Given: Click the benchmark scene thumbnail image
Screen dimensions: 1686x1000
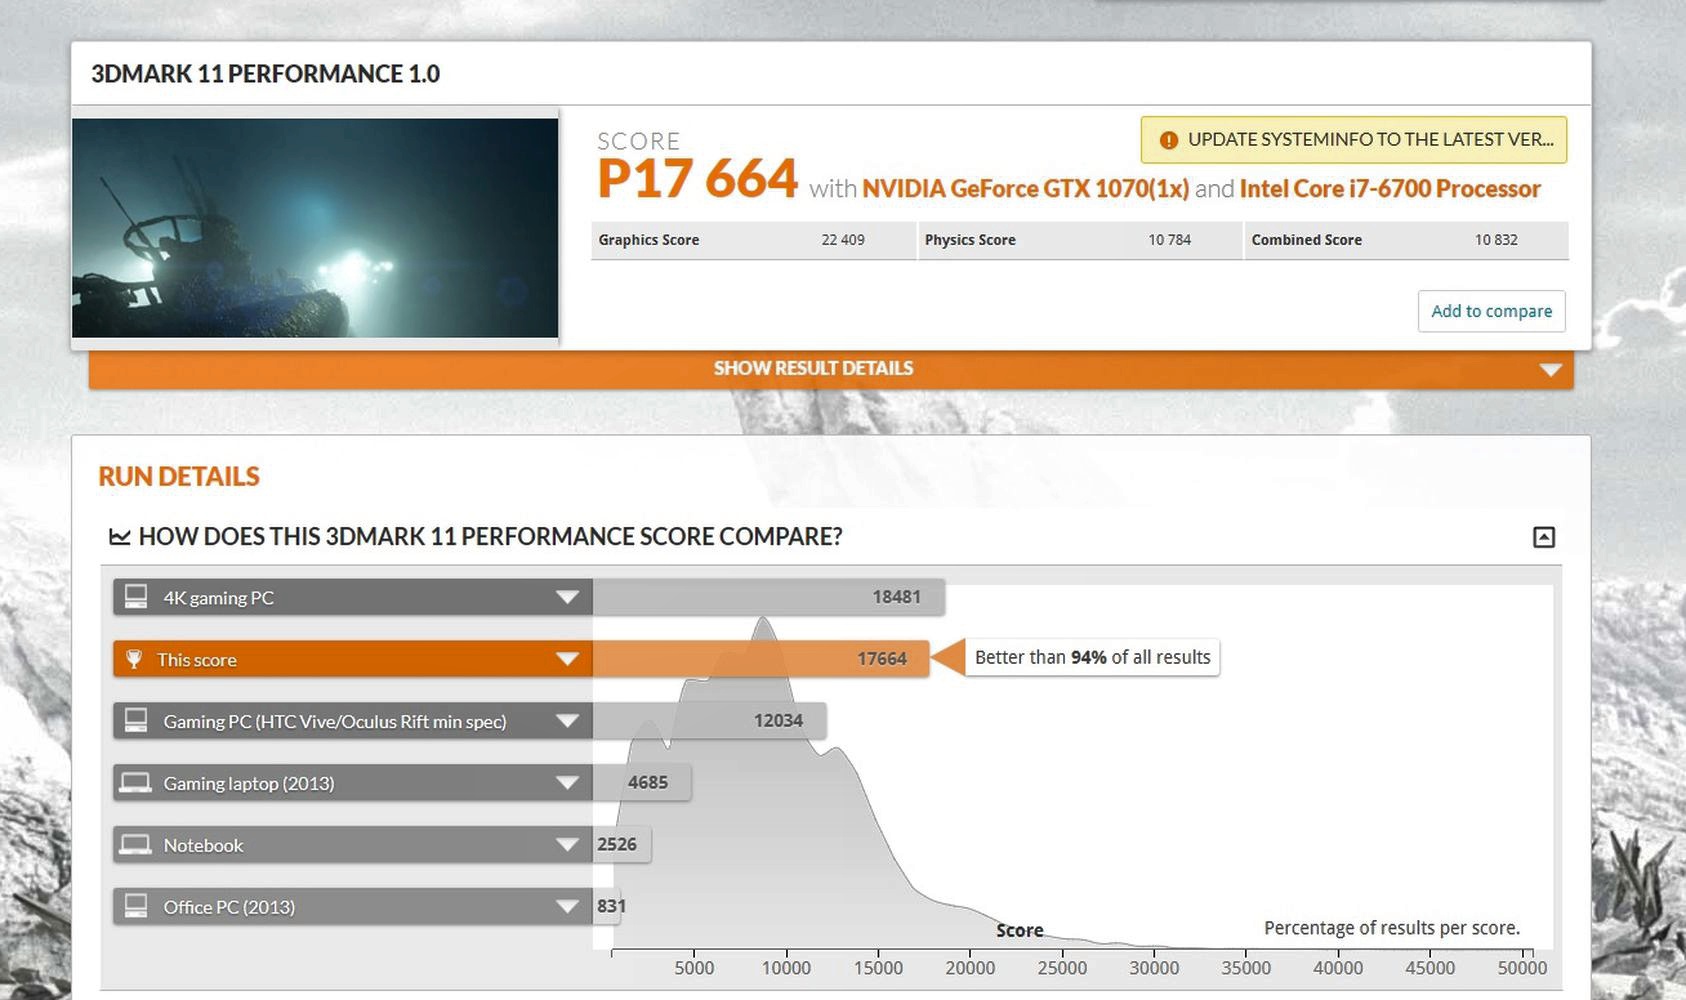Looking at the screenshot, I should 315,228.
